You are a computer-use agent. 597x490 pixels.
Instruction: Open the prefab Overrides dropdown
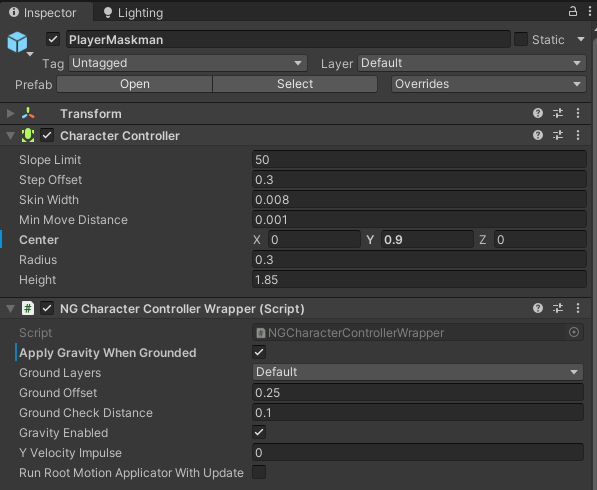(488, 84)
